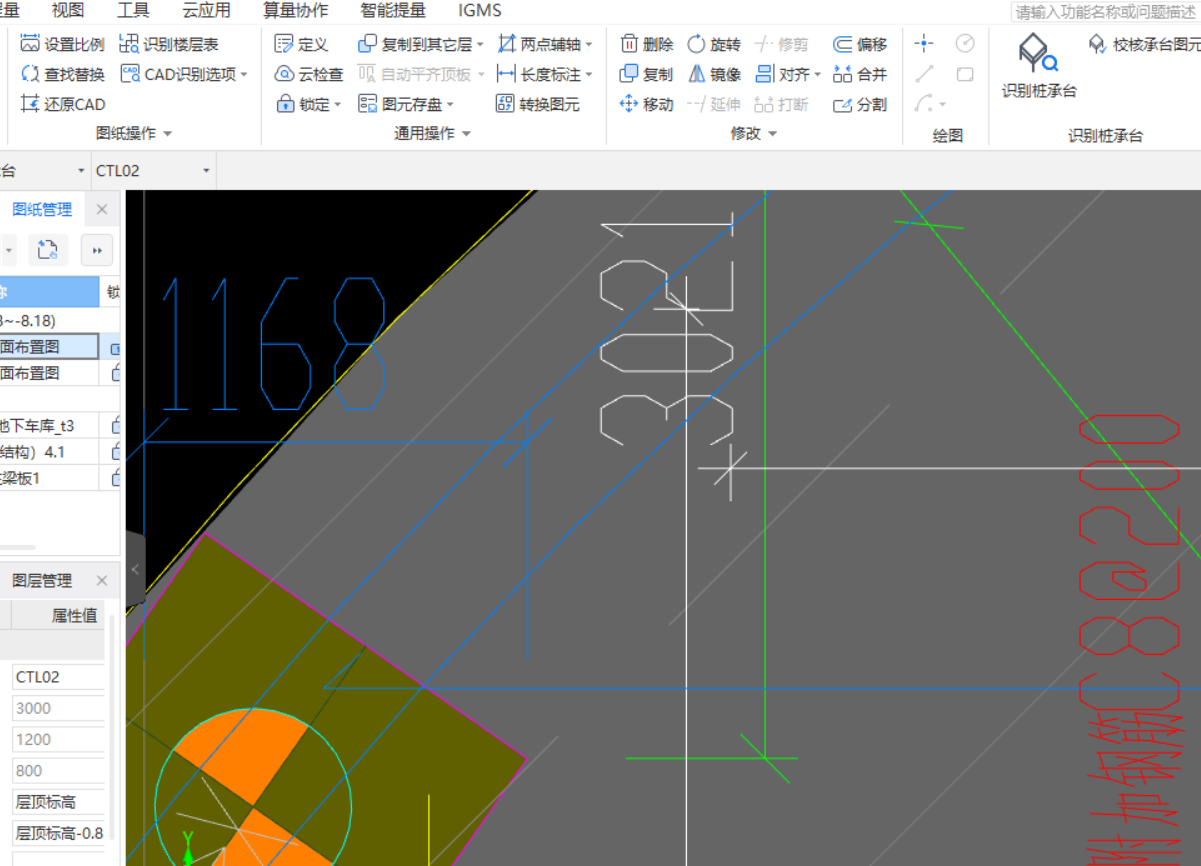Click the 分割 split tool
This screenshot has width=1201, height=866.
click(860, 104)
